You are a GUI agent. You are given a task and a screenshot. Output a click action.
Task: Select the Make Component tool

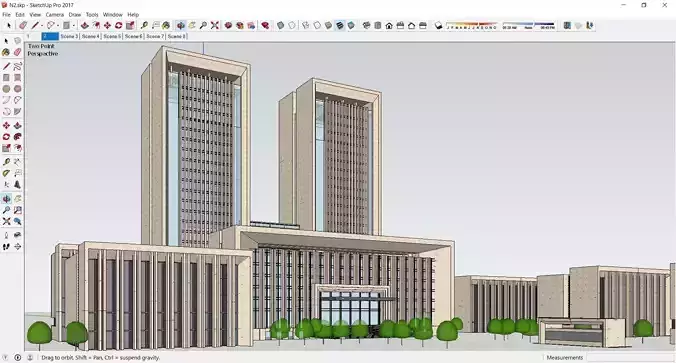(x=18, y=41)
